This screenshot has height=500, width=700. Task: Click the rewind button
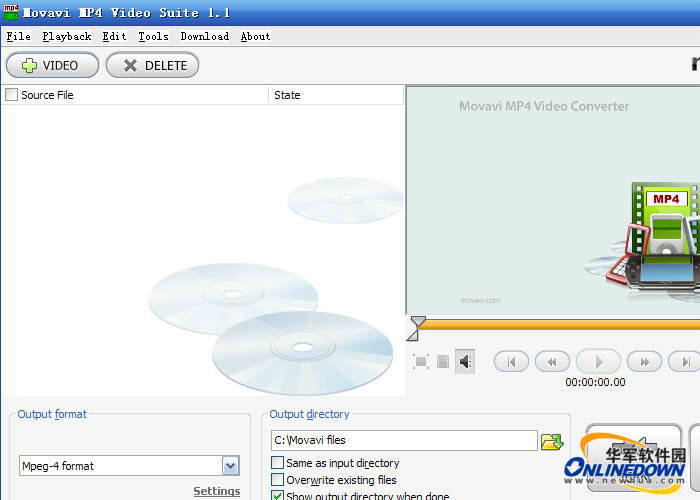[x=552, y=362]
